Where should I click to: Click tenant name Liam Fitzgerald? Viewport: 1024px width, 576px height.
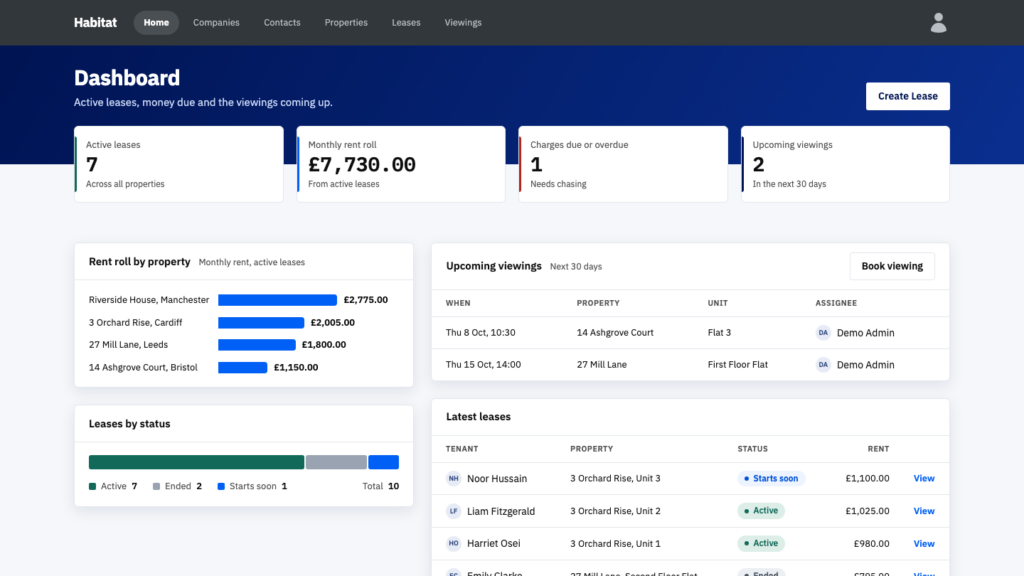pos(501,511)
